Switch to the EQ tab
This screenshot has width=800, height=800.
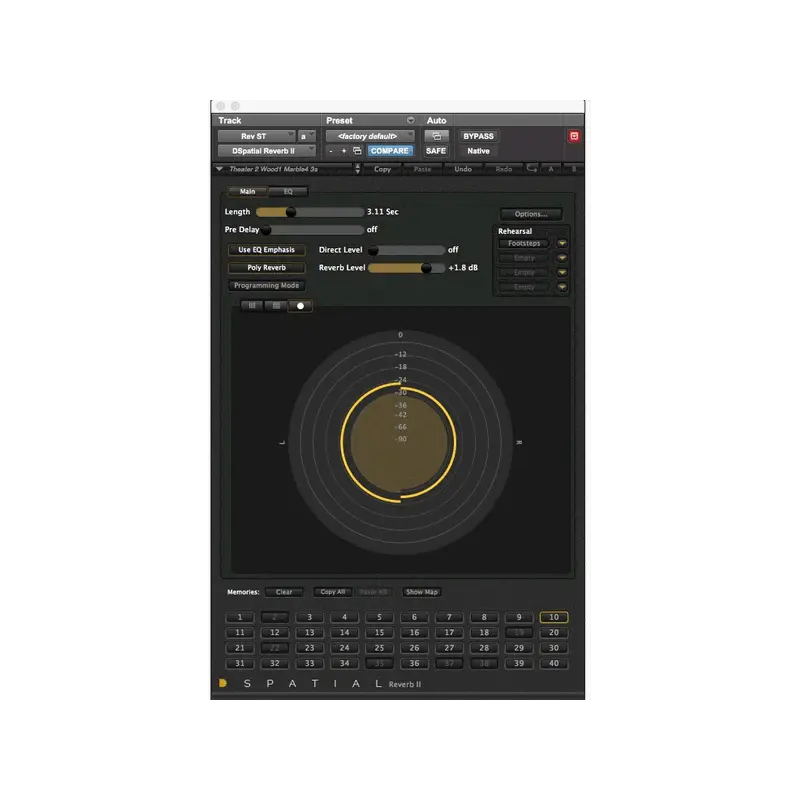click(288, 191)
